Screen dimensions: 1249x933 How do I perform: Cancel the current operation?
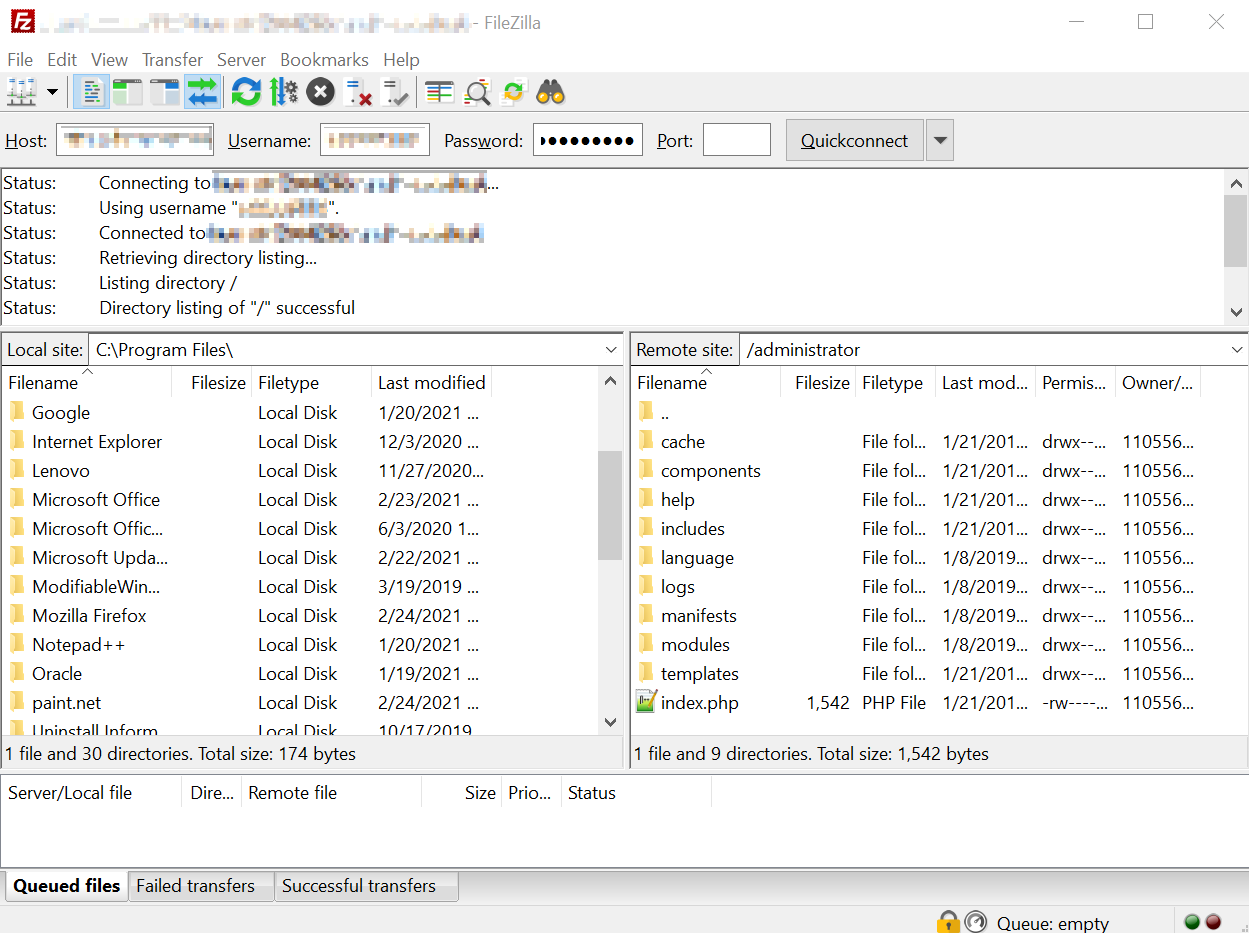320,93
